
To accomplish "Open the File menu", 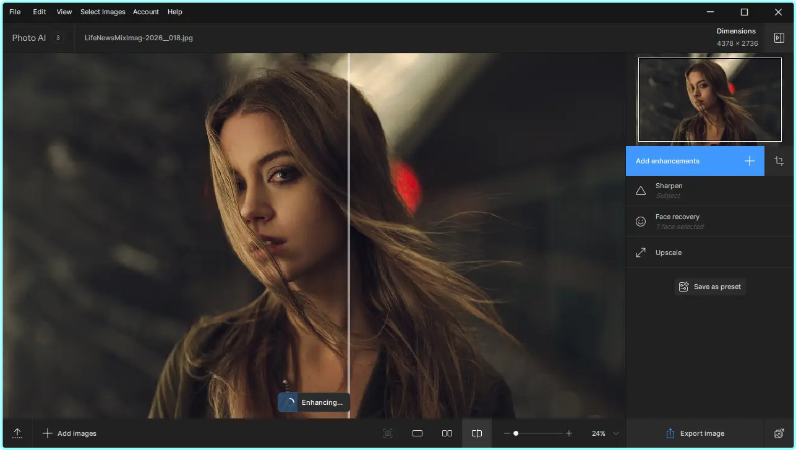I will tap(15, 12).
